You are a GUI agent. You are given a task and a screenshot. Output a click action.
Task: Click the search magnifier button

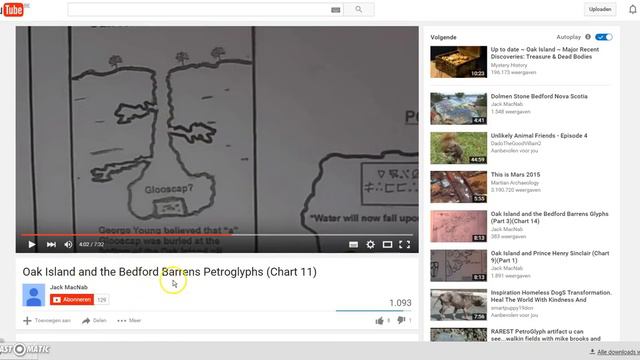[358, 9]
